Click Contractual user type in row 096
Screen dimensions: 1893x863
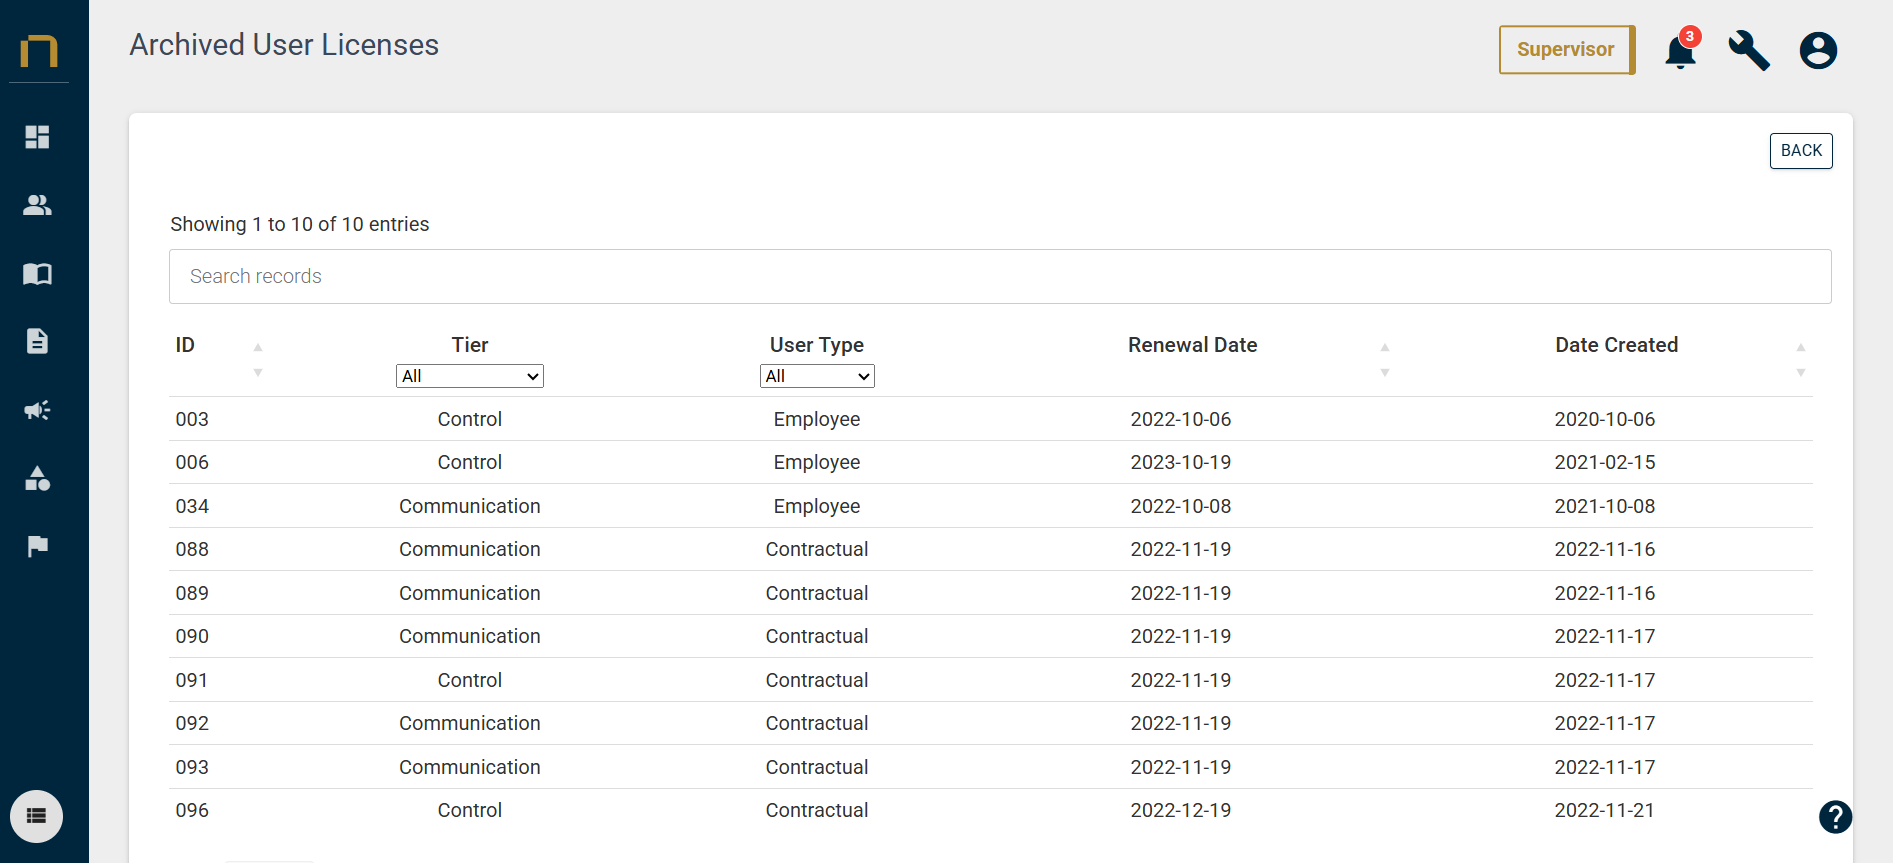pos(817,810)
